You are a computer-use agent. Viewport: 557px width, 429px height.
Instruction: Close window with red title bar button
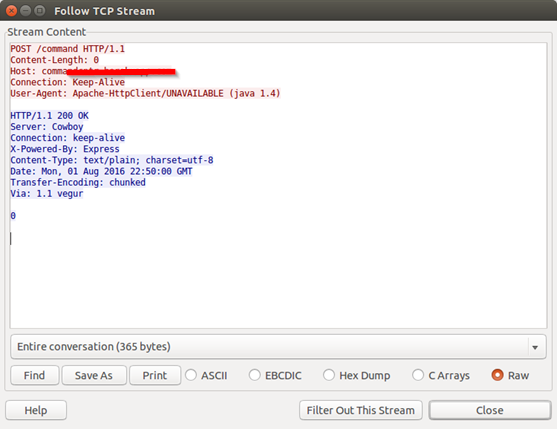[11, 11]
